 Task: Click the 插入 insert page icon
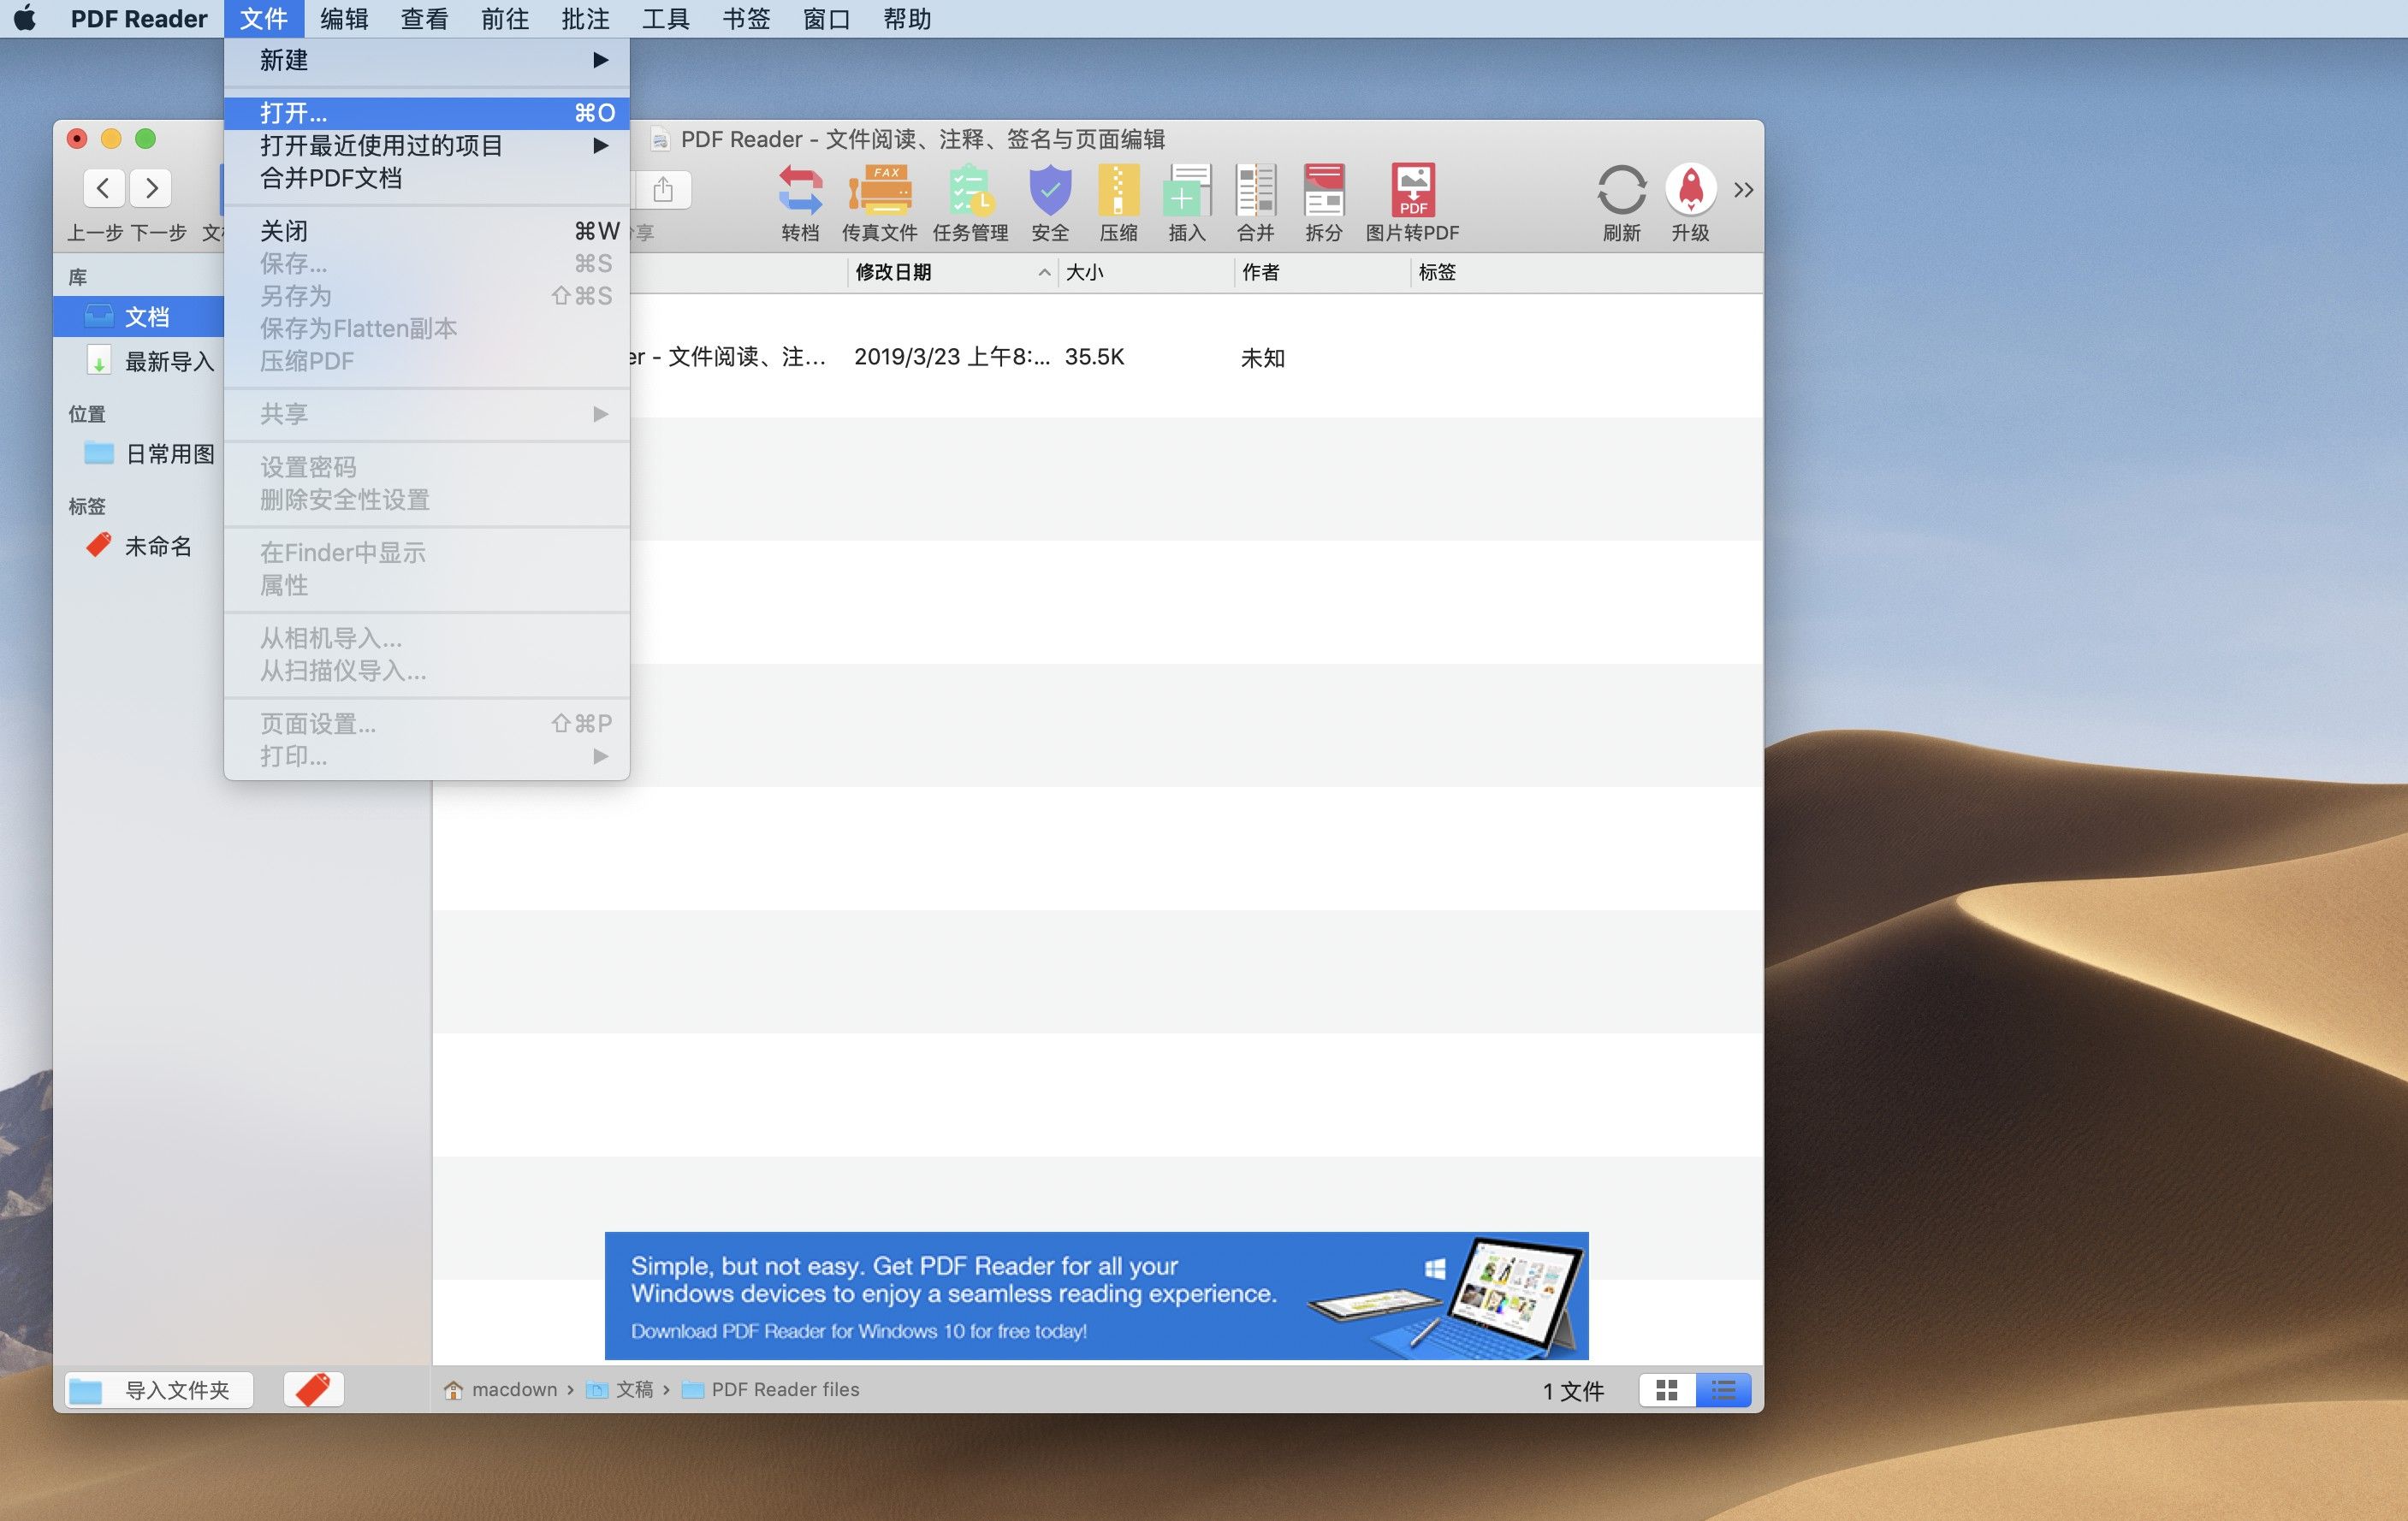coord(1187,190)
